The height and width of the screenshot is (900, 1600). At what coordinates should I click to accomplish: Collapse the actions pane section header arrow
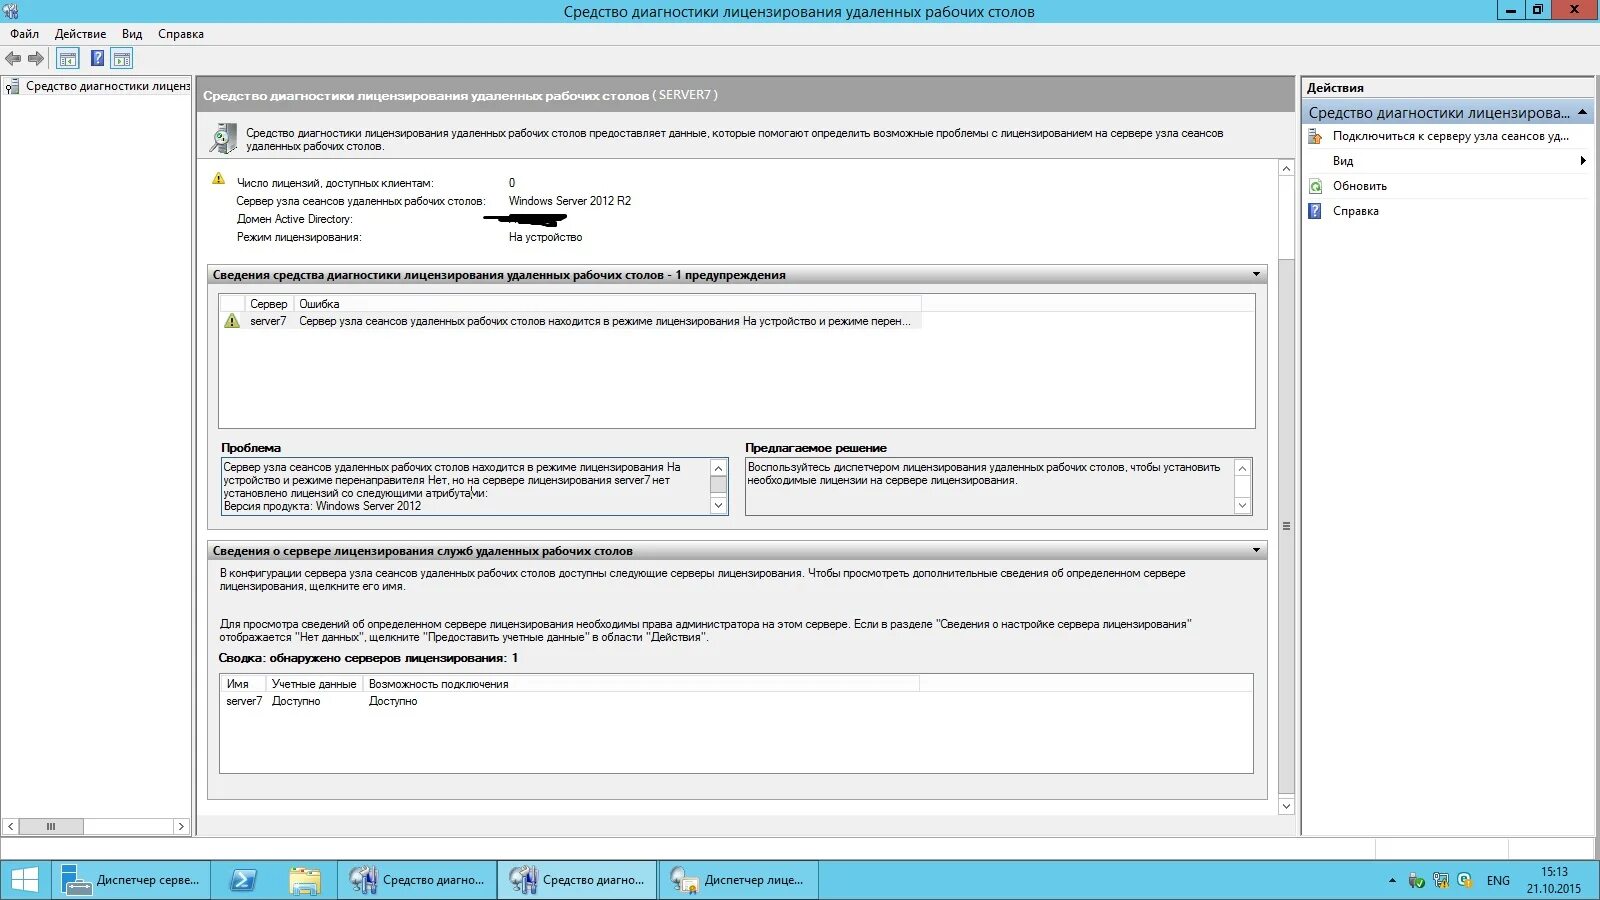click(1582, 112)
